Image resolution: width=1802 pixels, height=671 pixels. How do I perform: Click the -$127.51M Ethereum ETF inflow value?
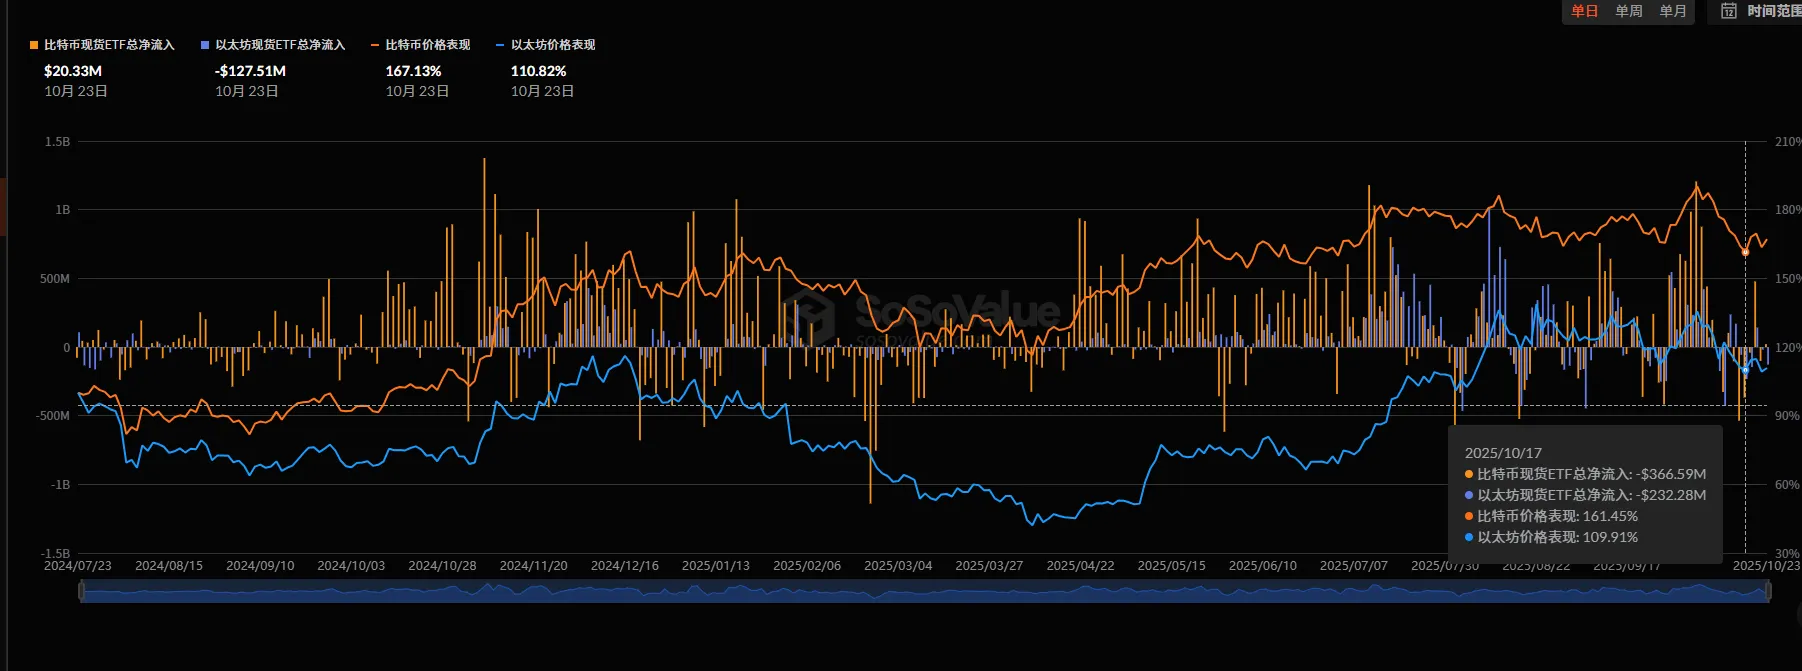click(x=250, y=71)
